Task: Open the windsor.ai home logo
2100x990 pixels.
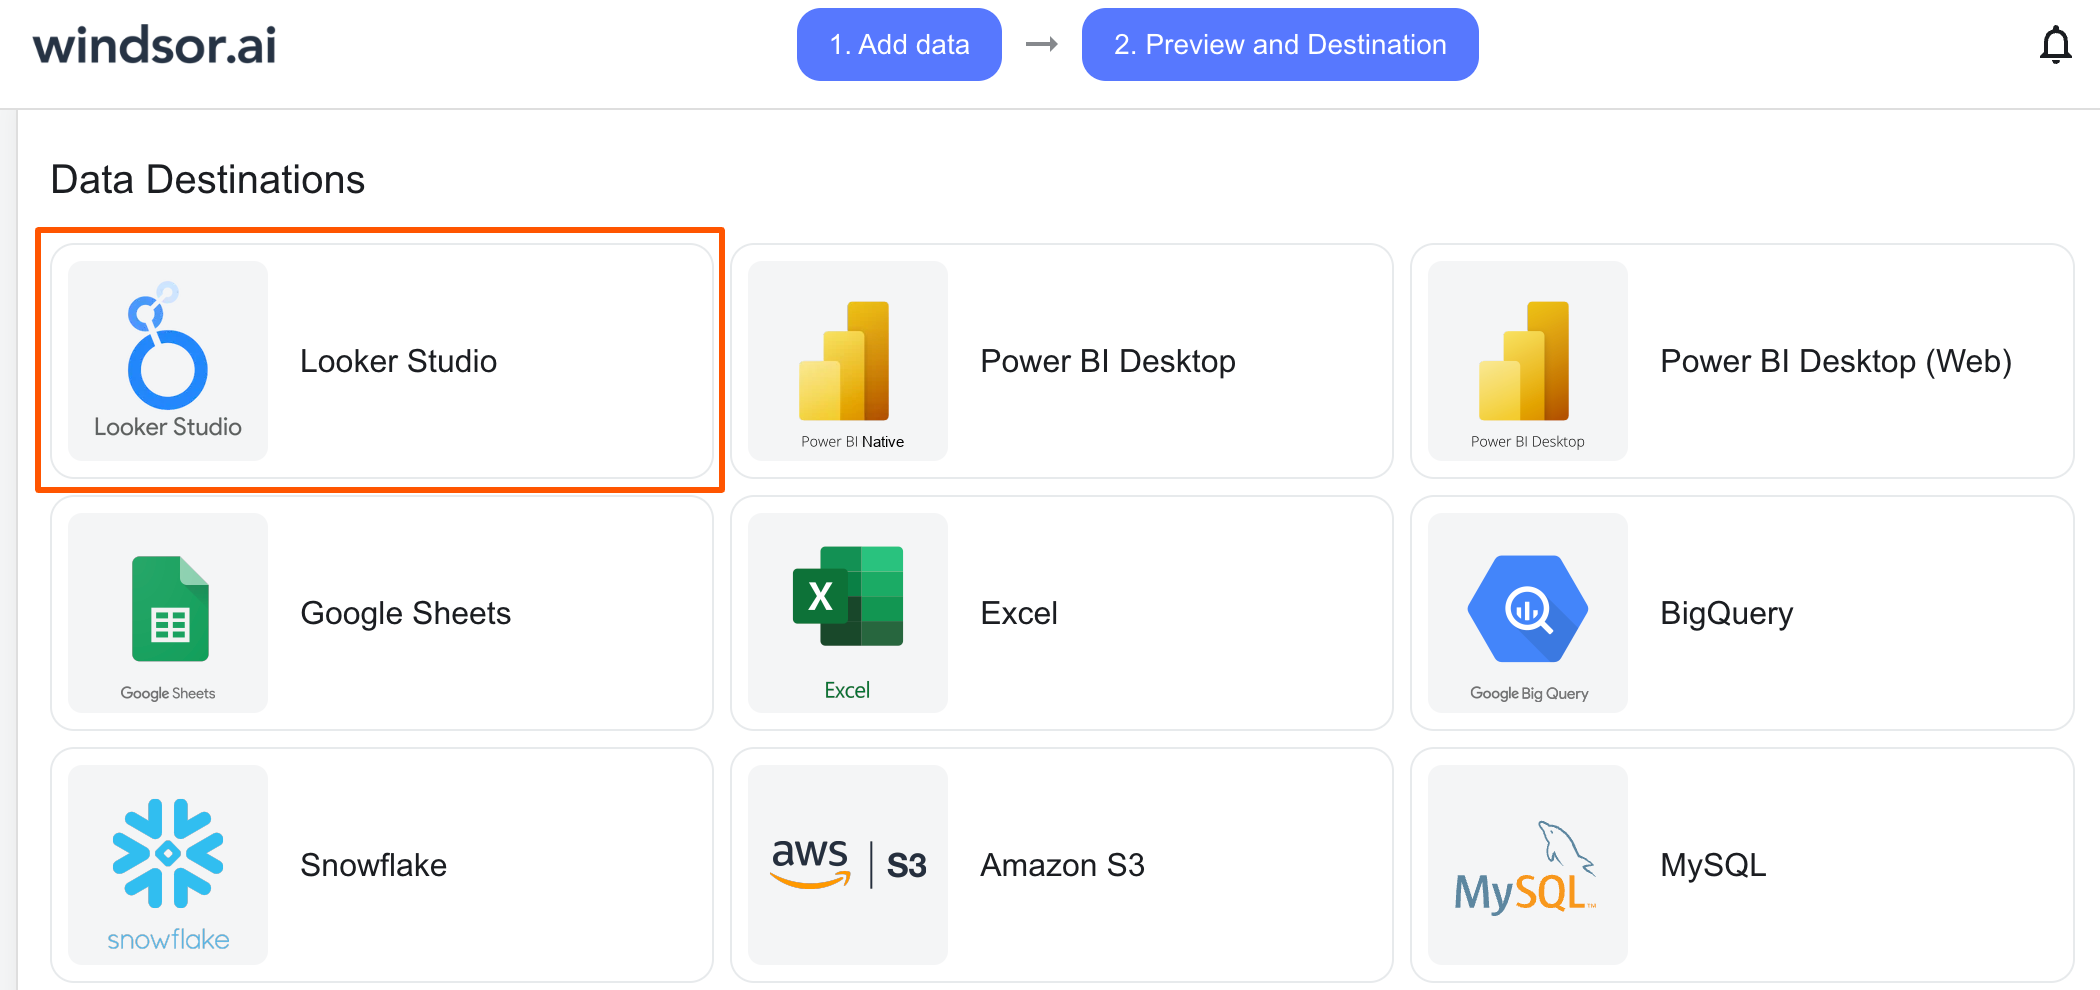Action: [154, 45]
